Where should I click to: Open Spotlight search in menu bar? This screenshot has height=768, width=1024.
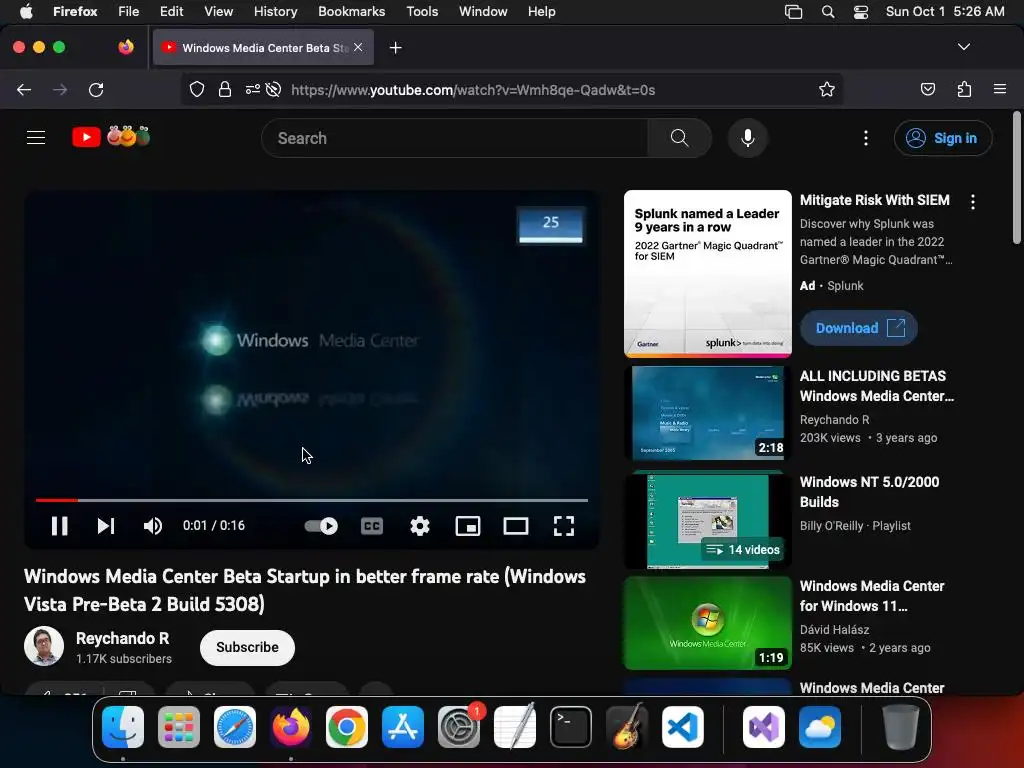coord(828,12)
